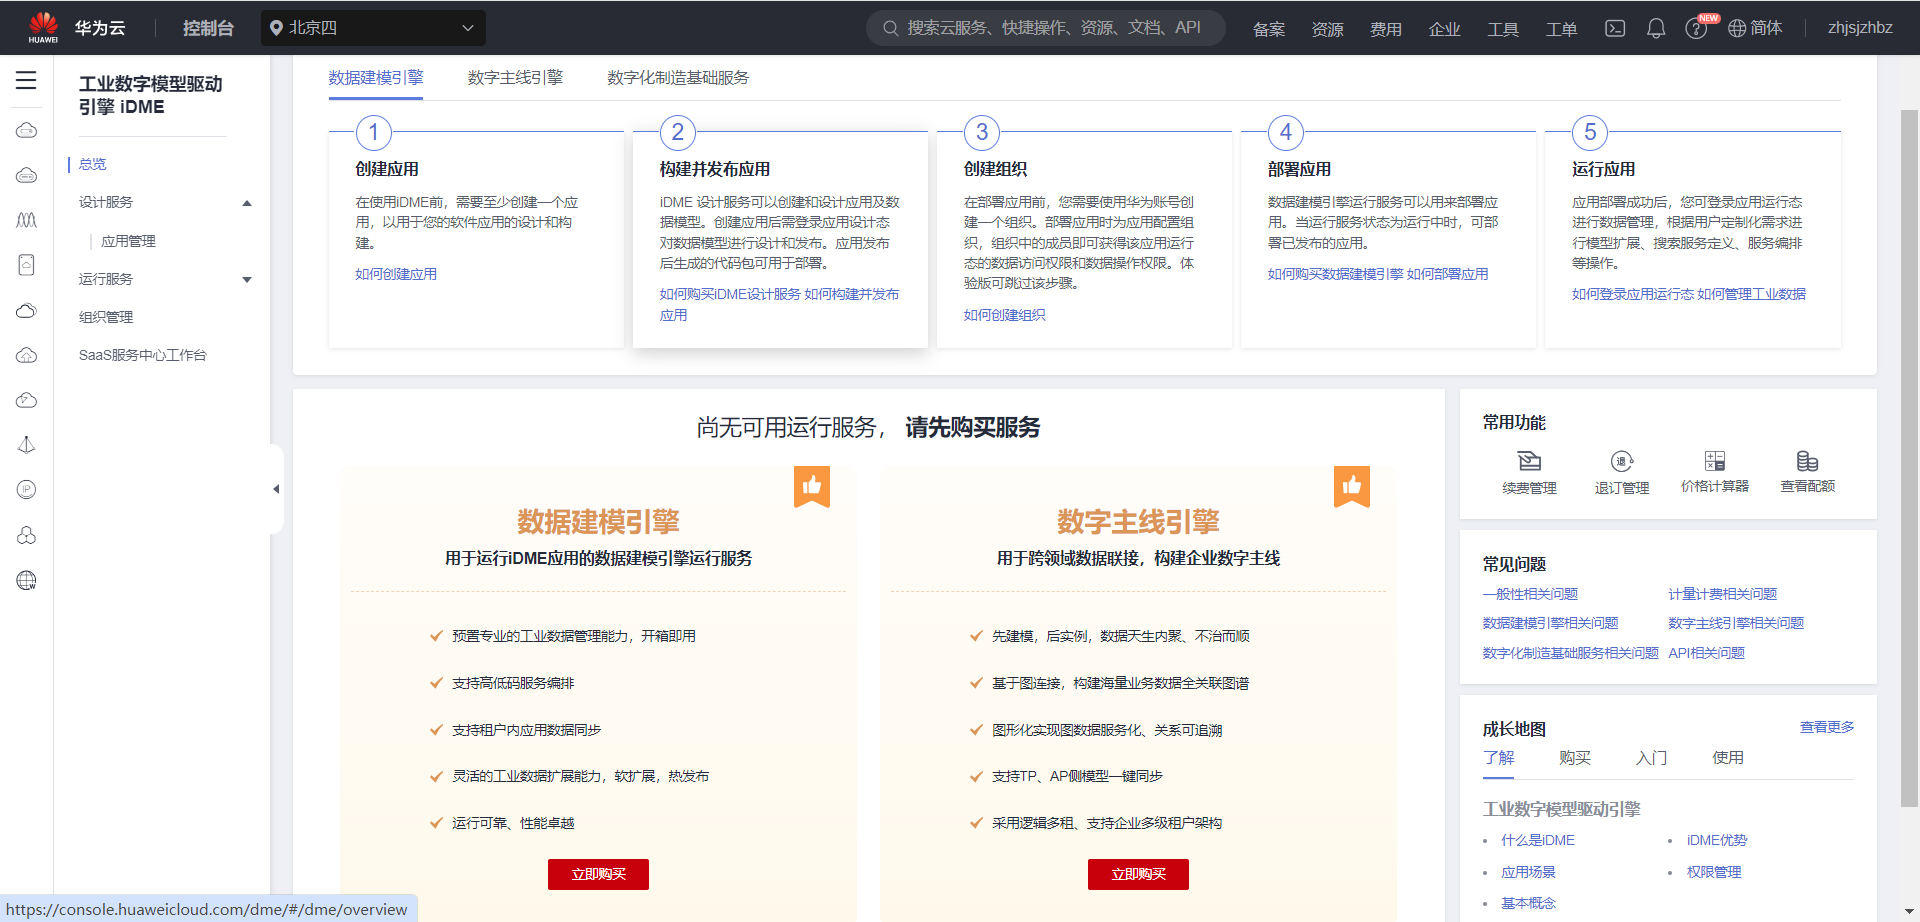This screenshot has width=1920, height=922.
Task: Click the sidebar cloud icon just above the wave icon
Action: [x=27, y=175]
